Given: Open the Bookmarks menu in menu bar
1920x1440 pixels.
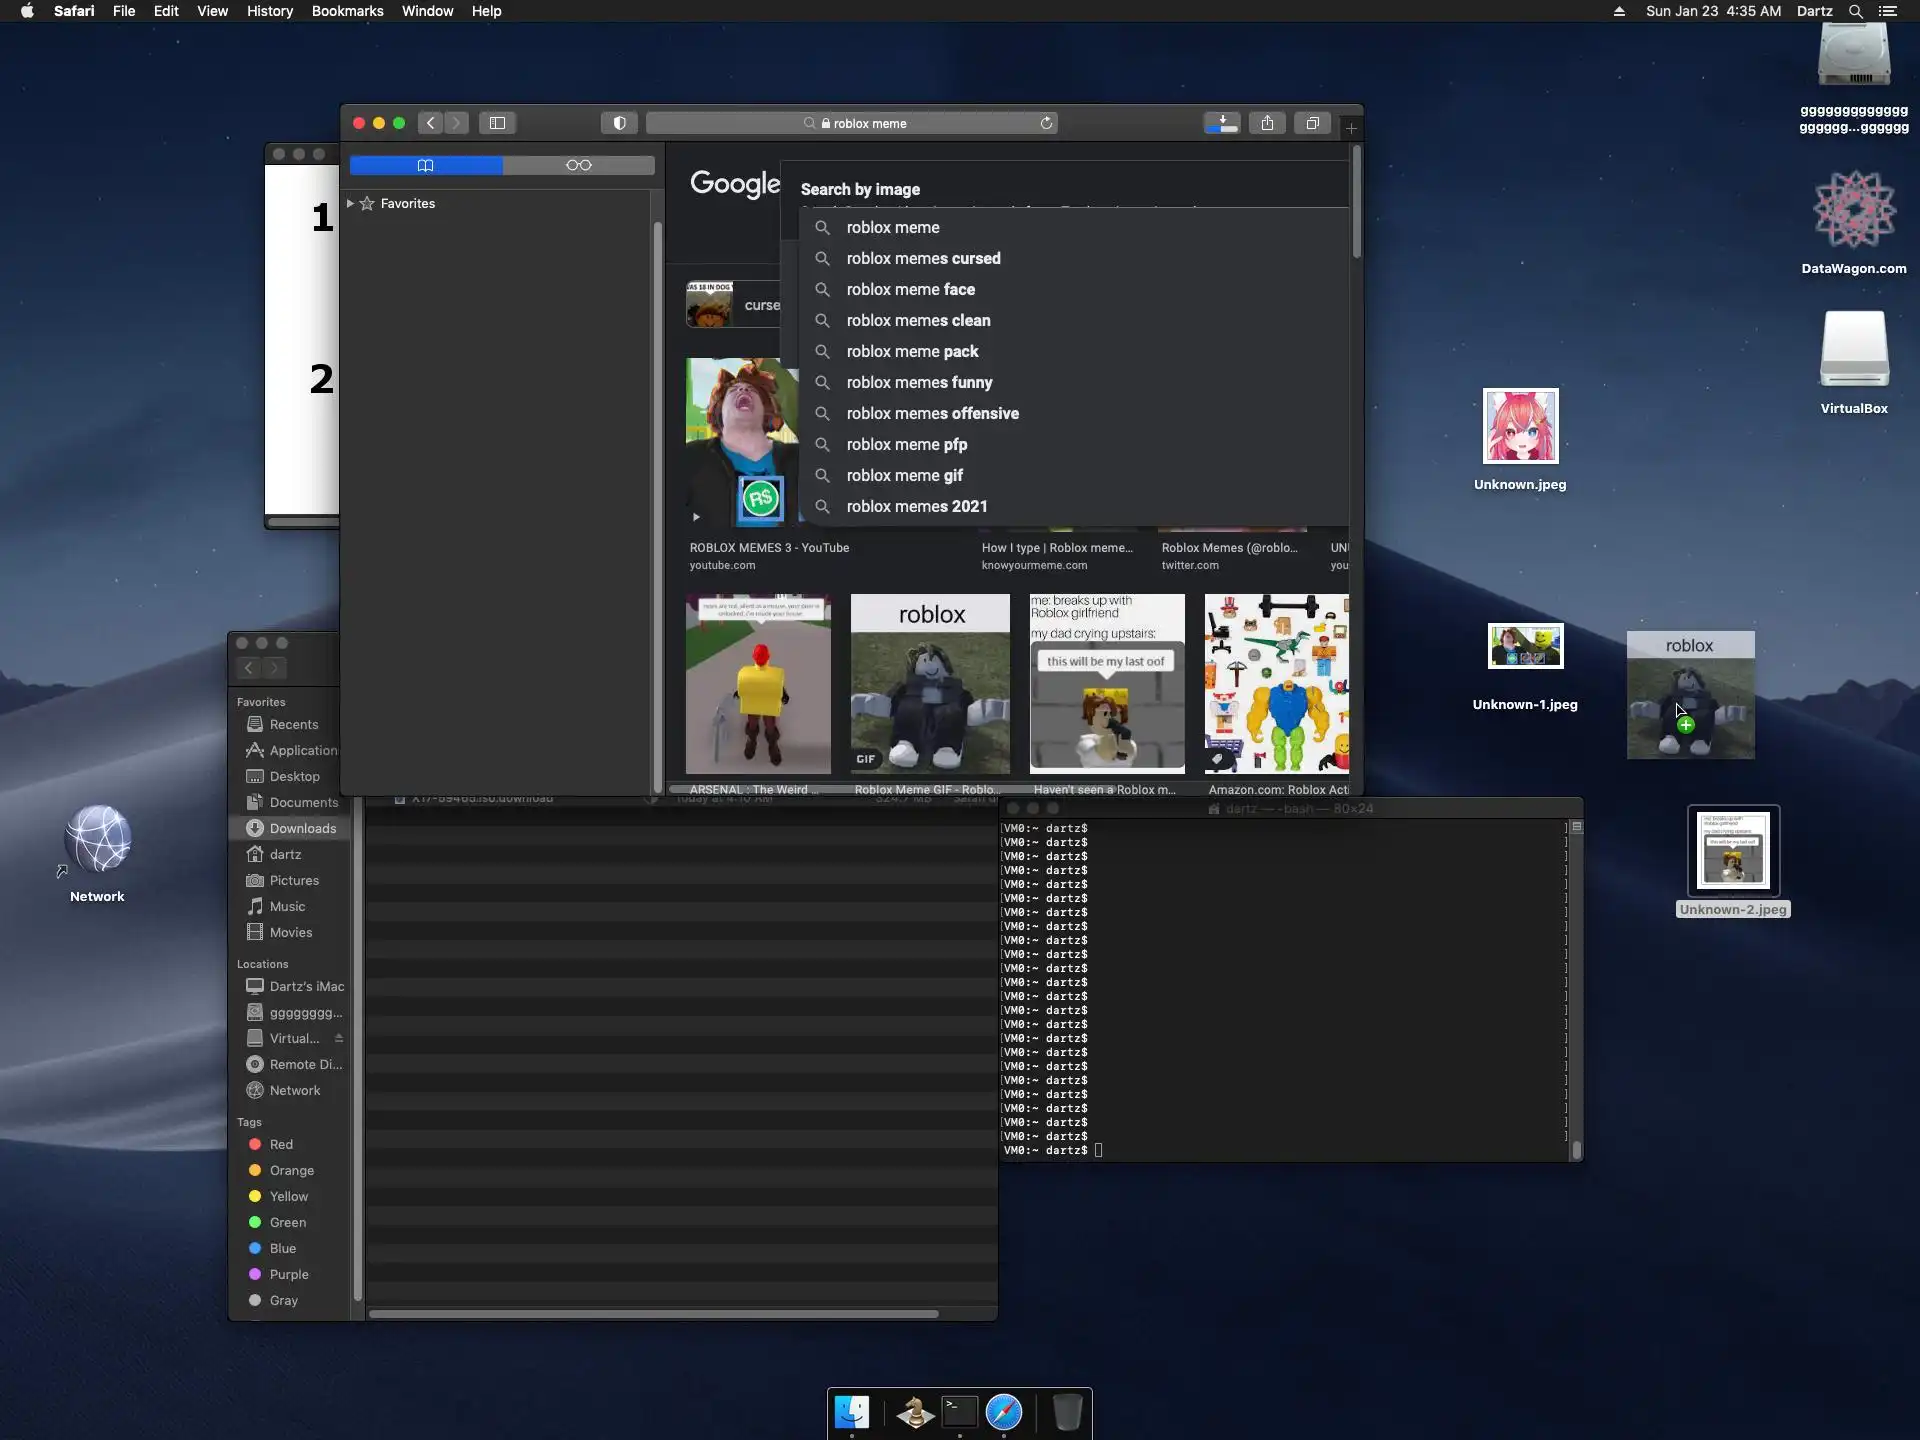Looking at the screenshot, I should [x=347, y=11].
